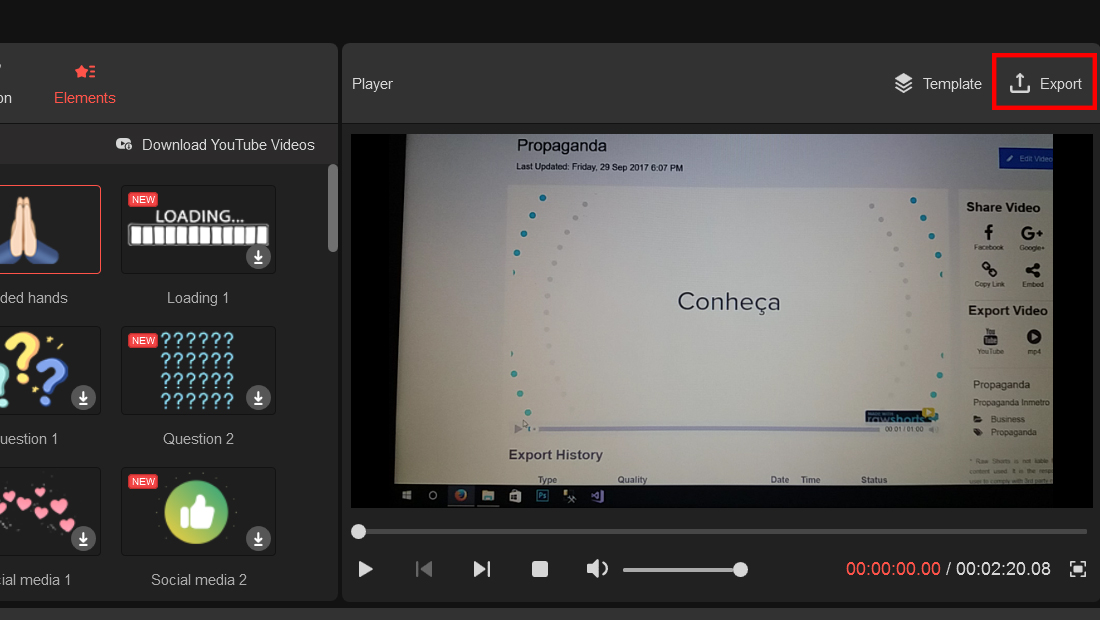Click the elements panel scrollbar
1100x620 pixels.
pos(333,208)
